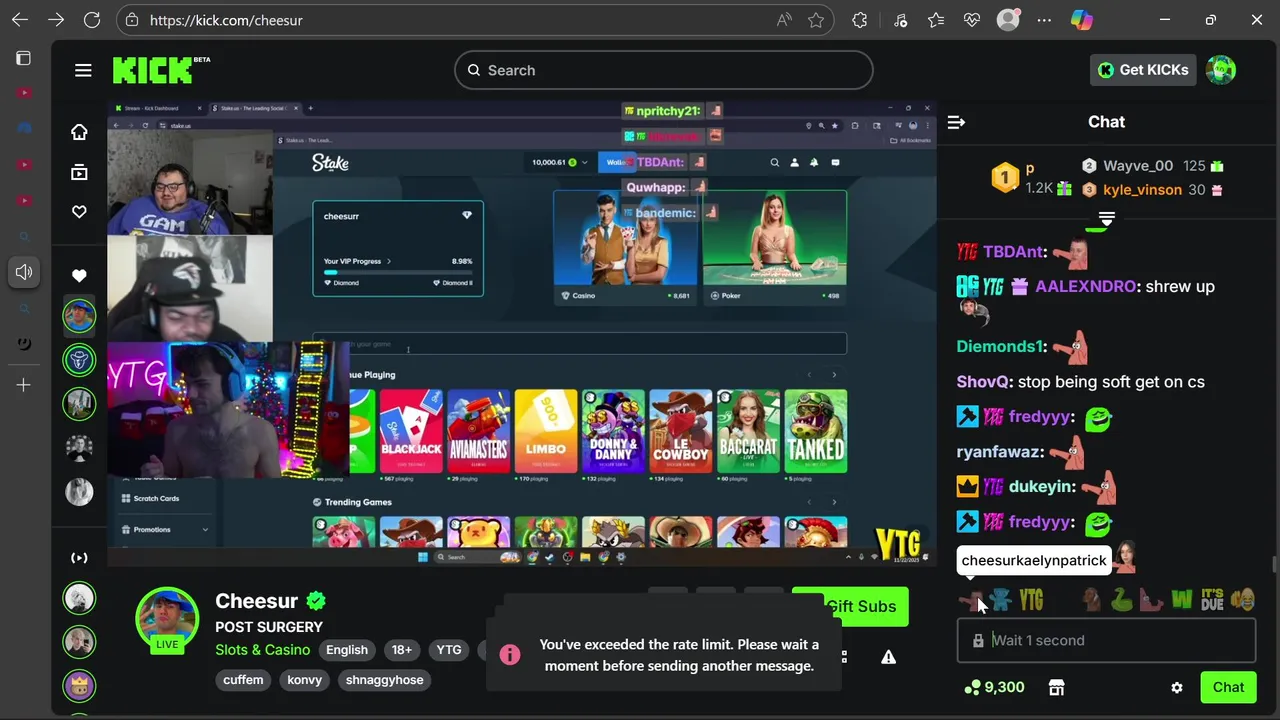Click Cheesur's live channel avatar

pos(167,619)
